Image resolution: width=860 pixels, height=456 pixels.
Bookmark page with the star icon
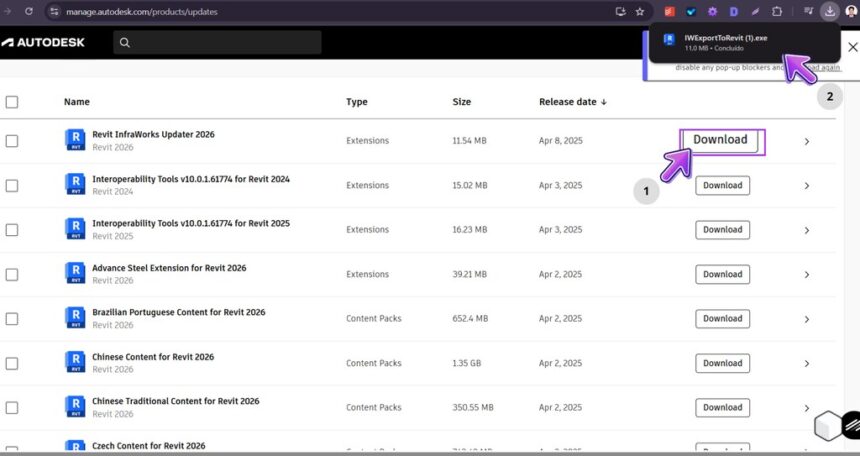tap(640, 12)
